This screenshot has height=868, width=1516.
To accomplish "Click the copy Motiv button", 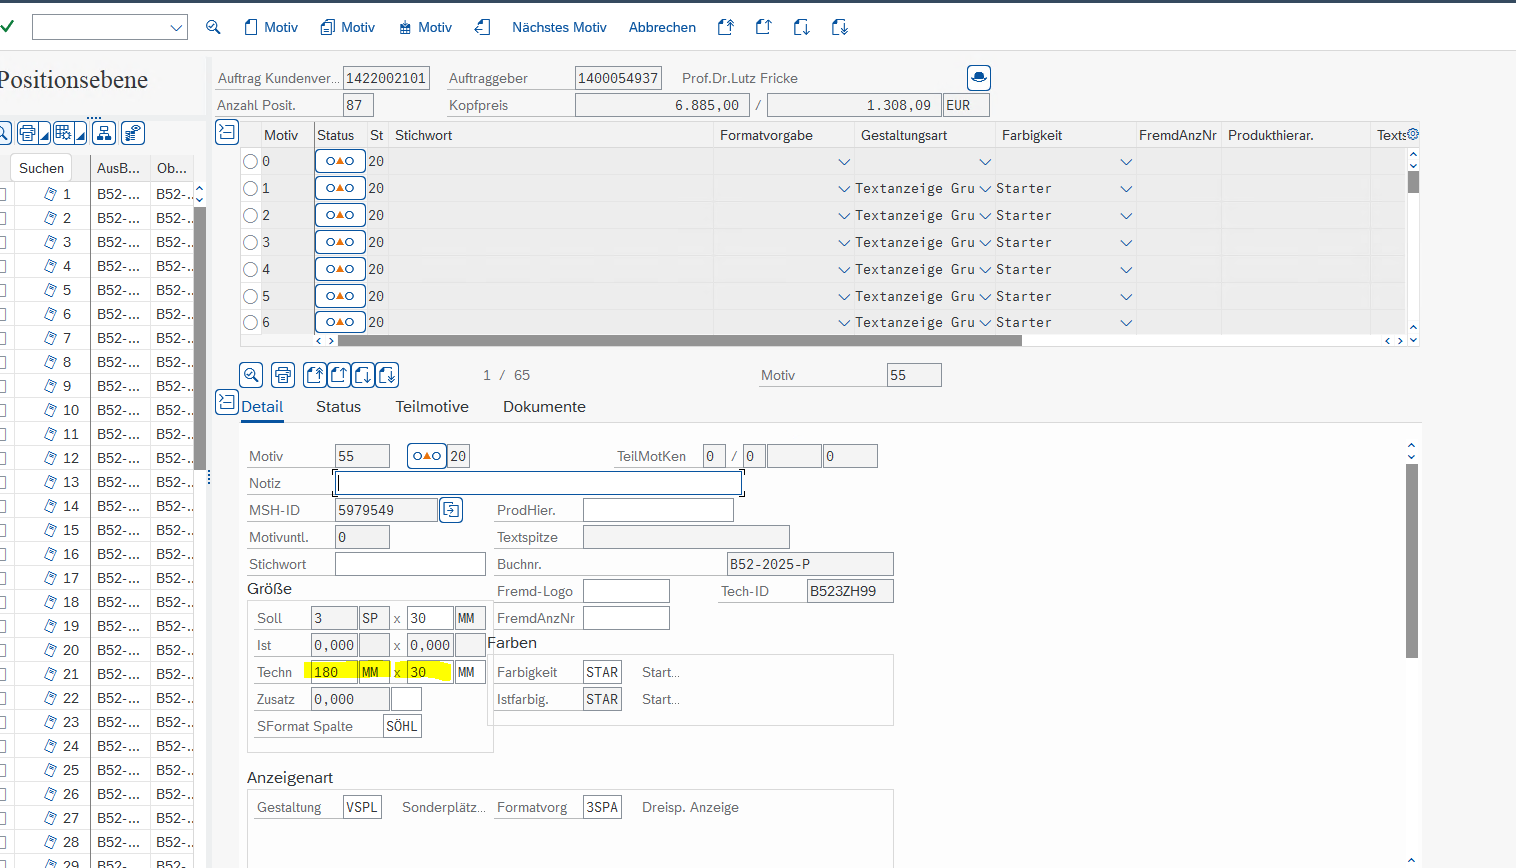I will (x=347, y=27).
